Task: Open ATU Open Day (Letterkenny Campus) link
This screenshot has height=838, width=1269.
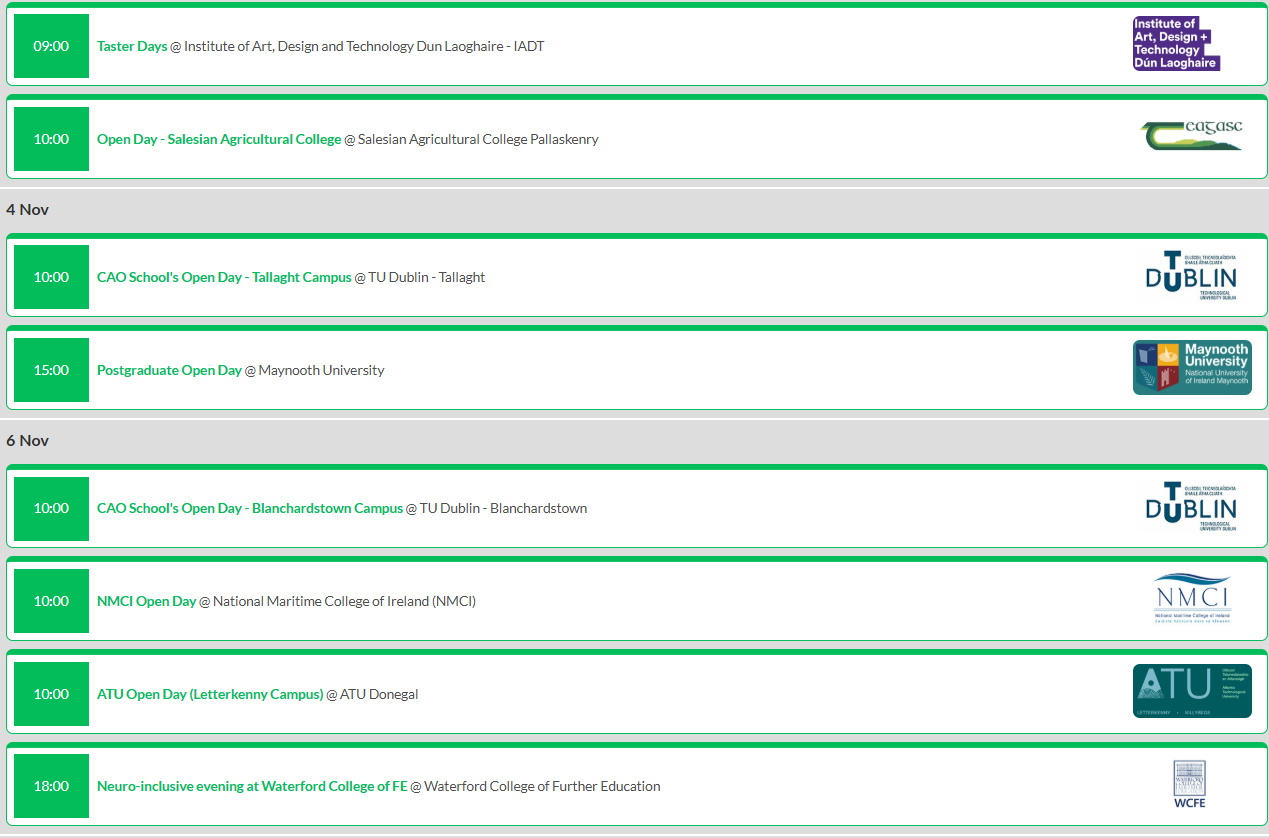Action: (210, 694)
